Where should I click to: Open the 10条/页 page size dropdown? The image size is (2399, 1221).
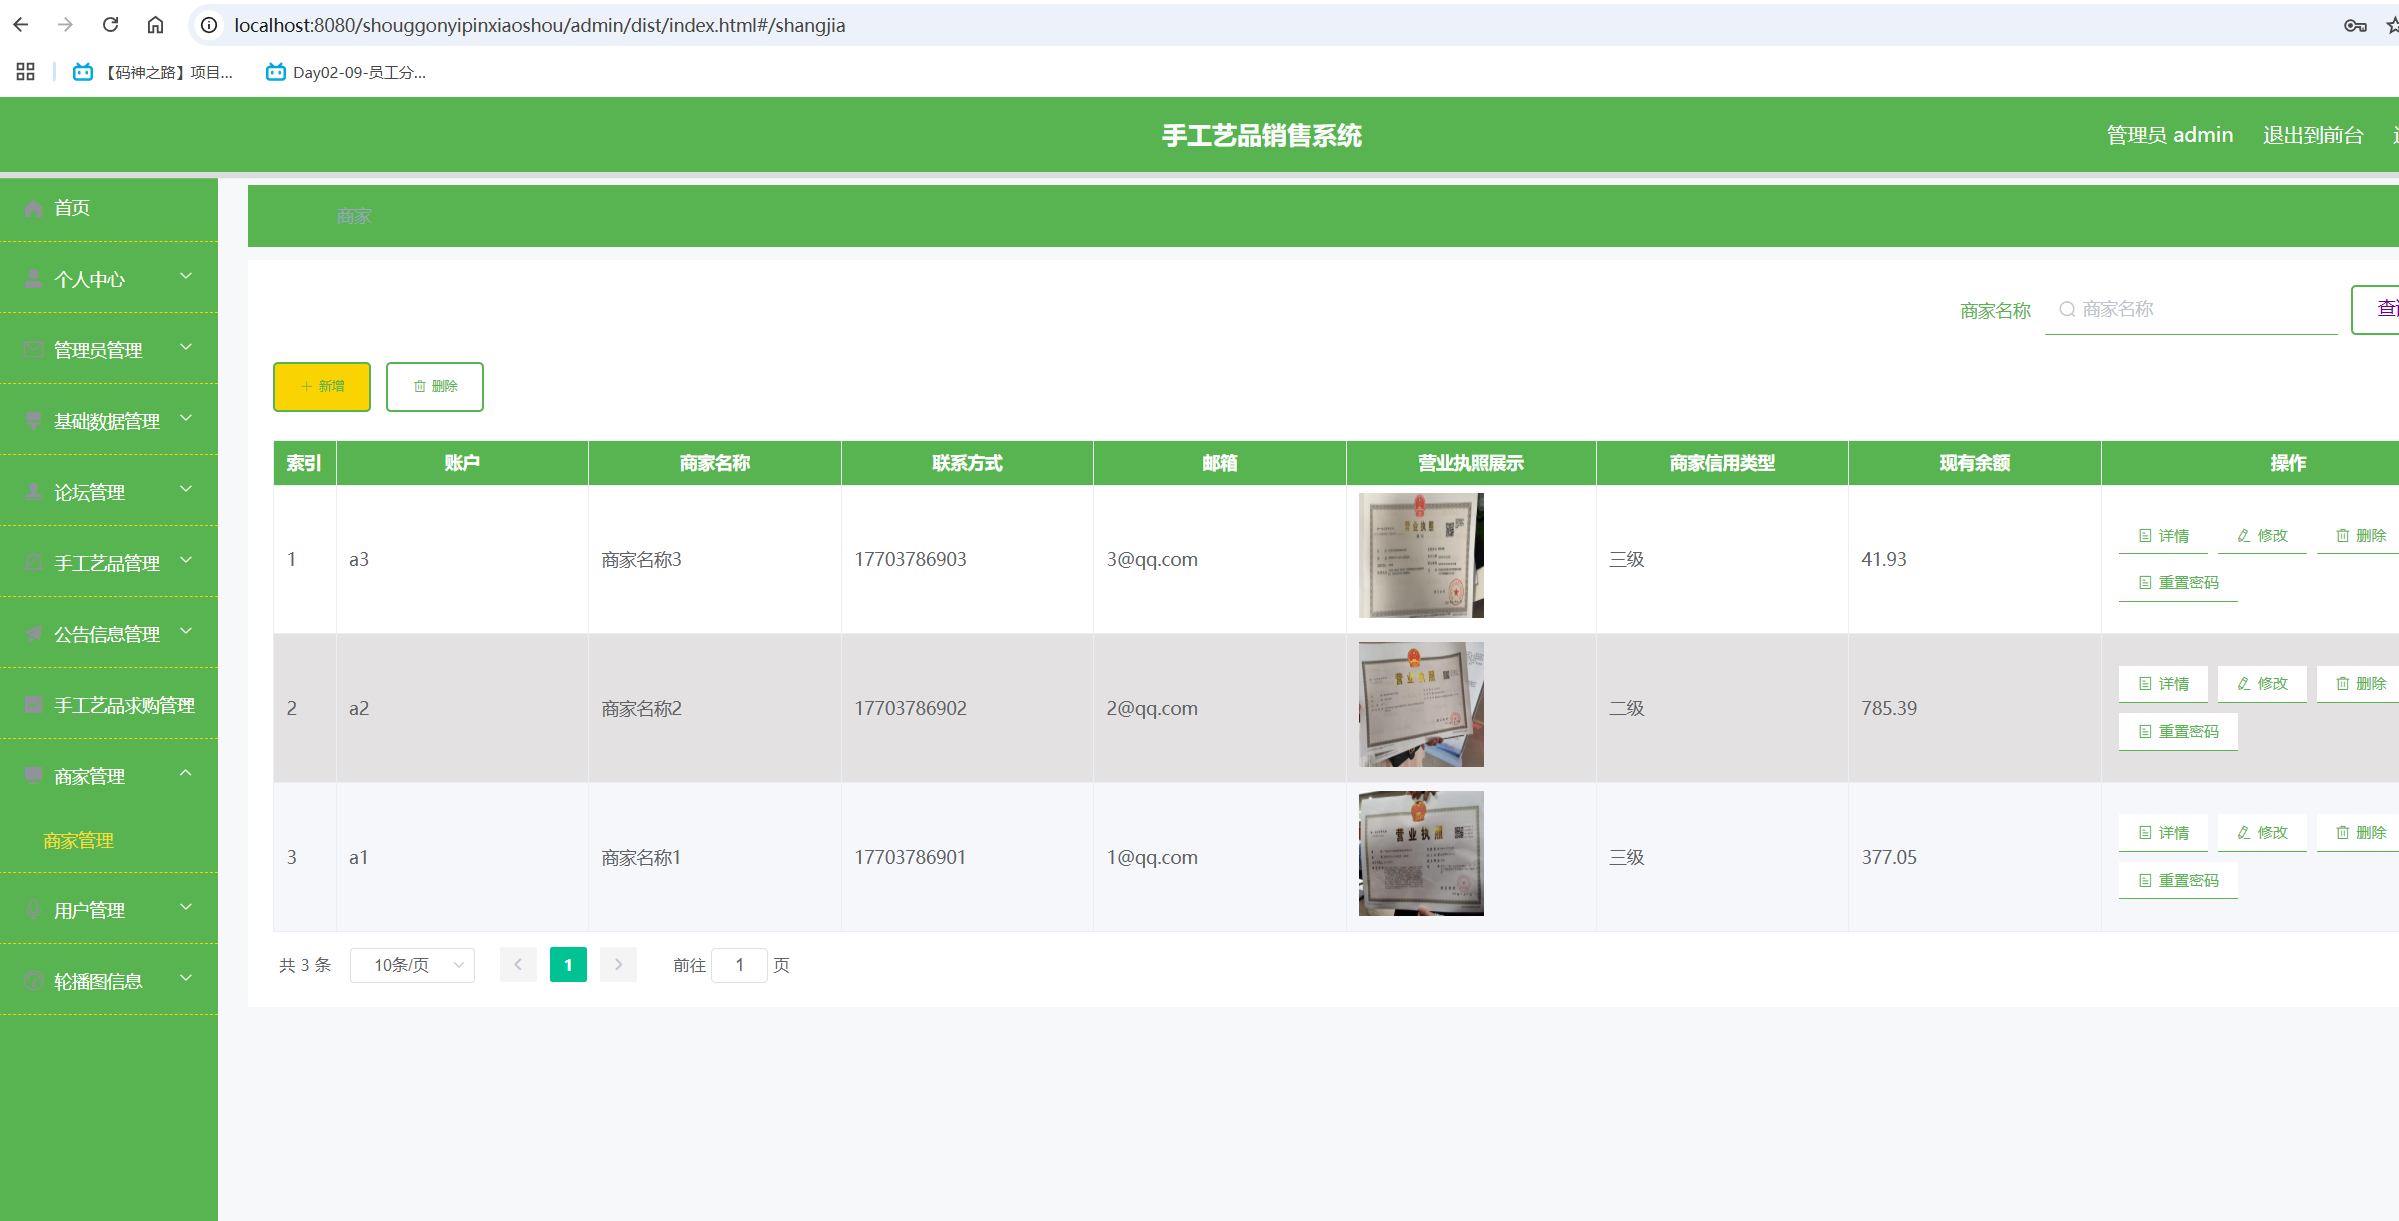coord(412,965)
